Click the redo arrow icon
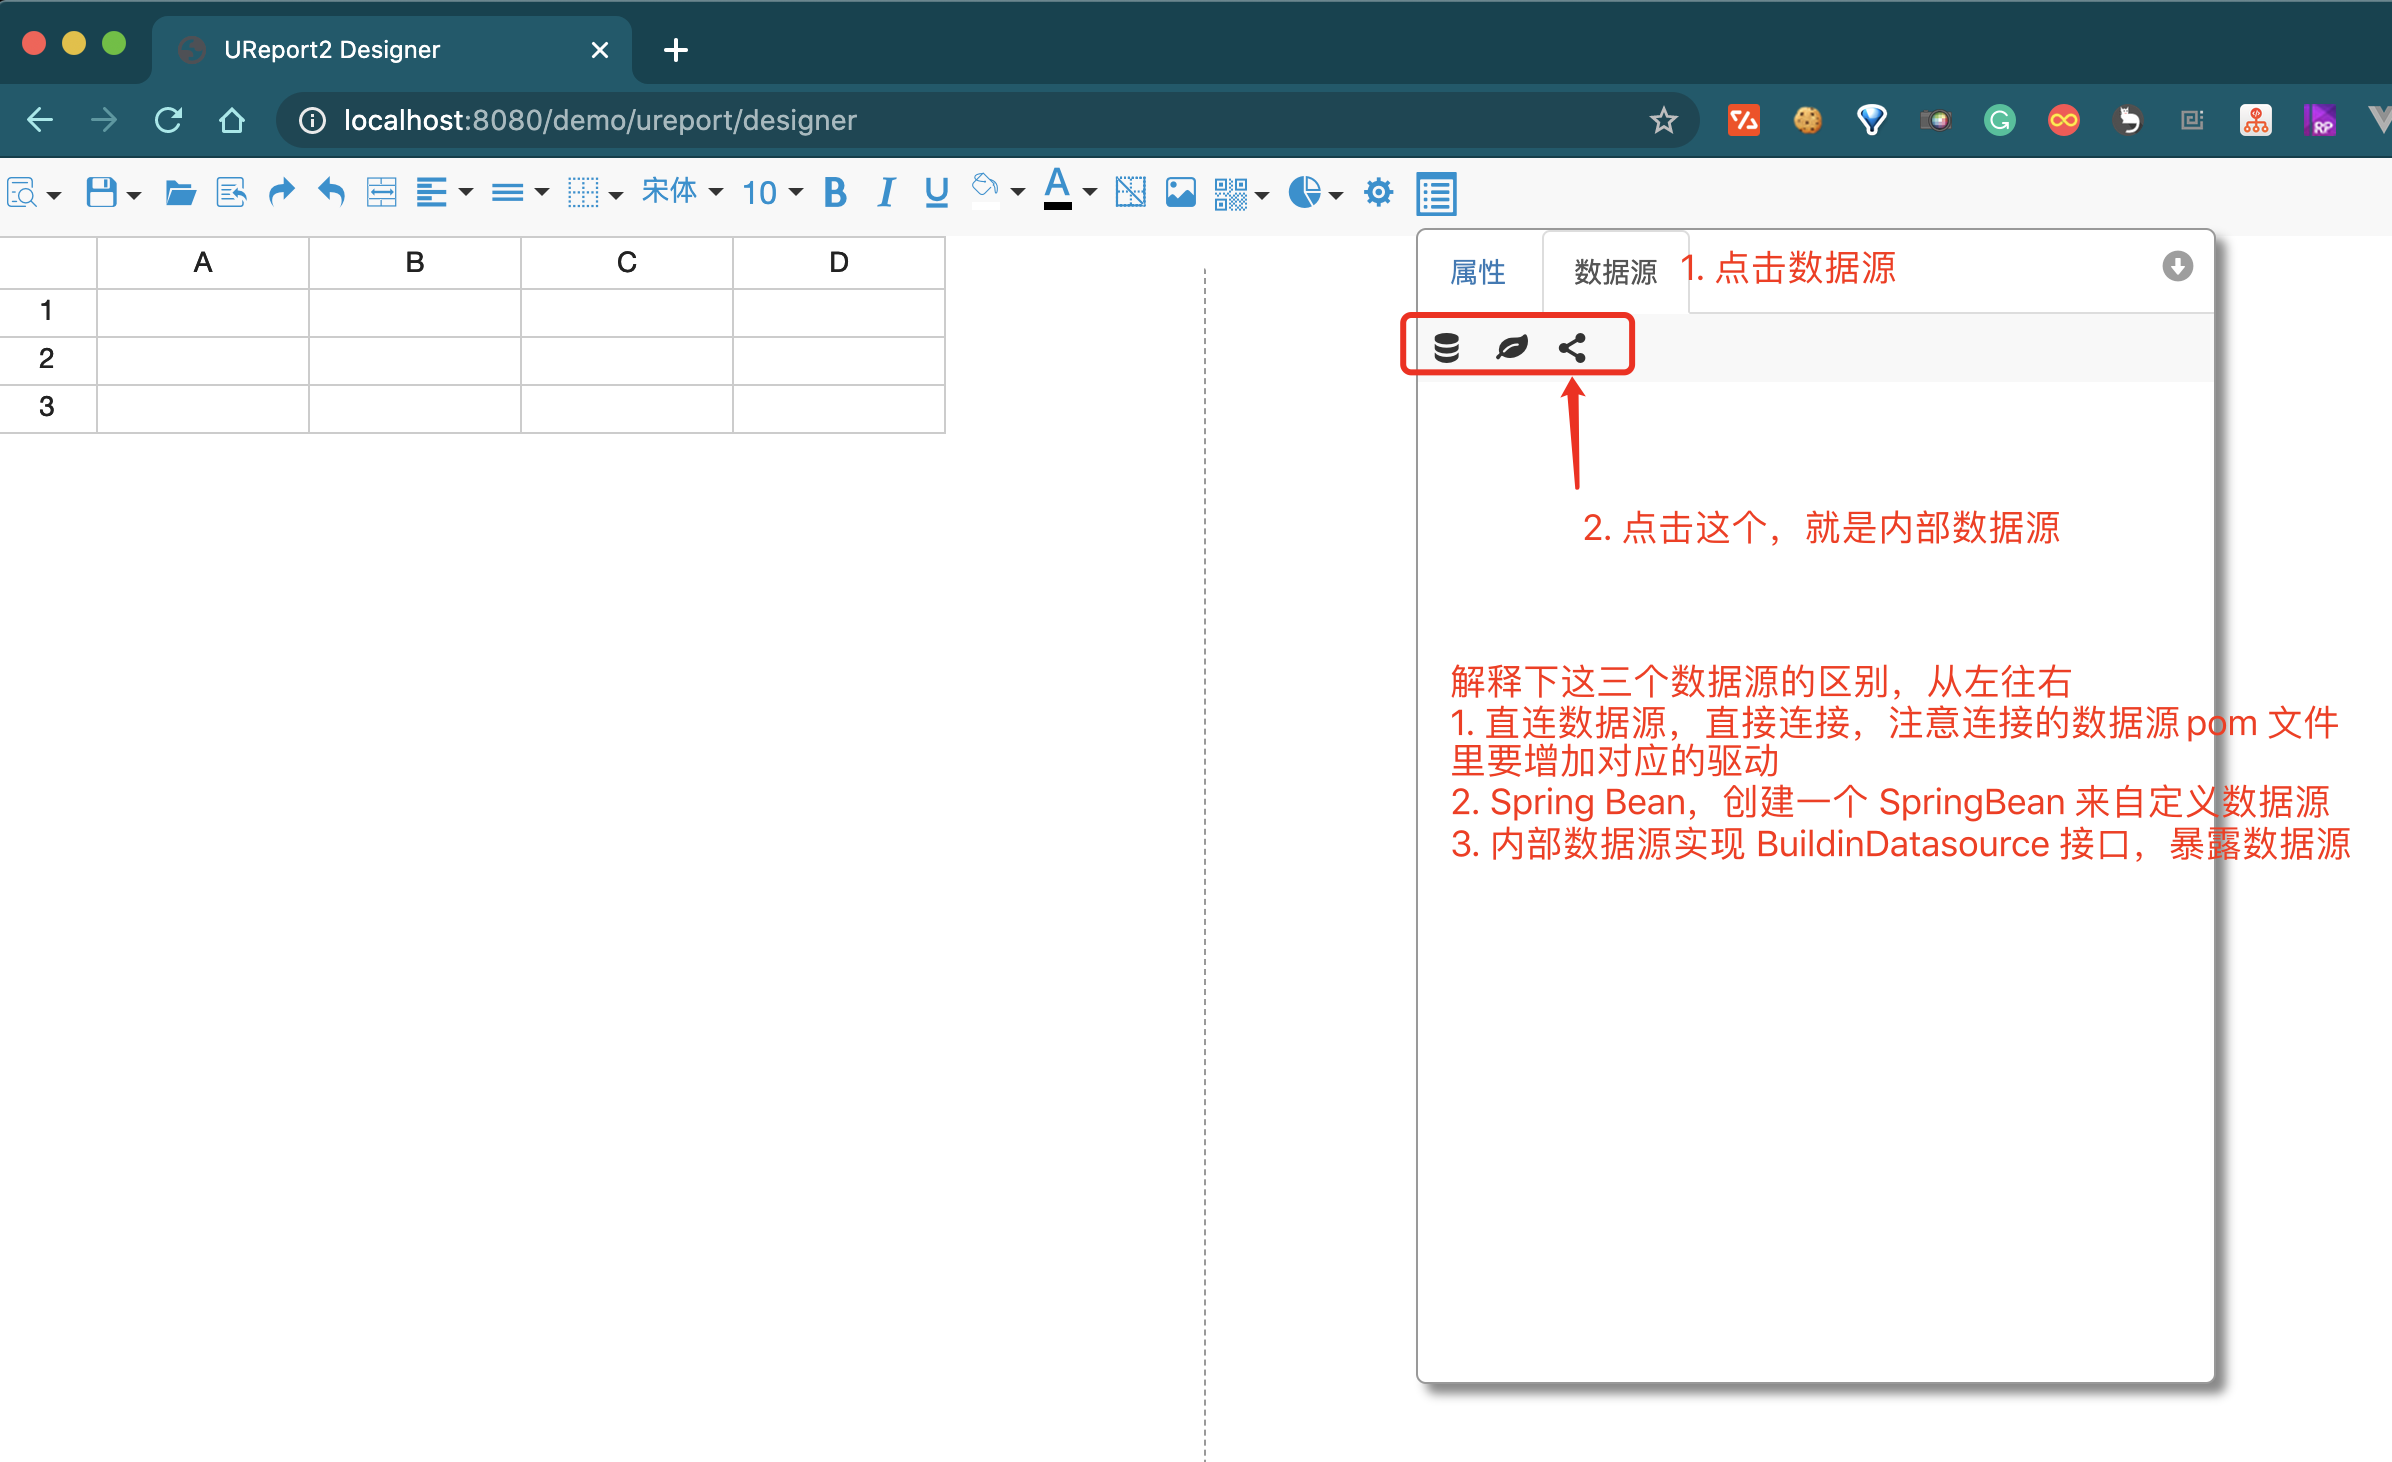2392x1462 pixels. 282,191
